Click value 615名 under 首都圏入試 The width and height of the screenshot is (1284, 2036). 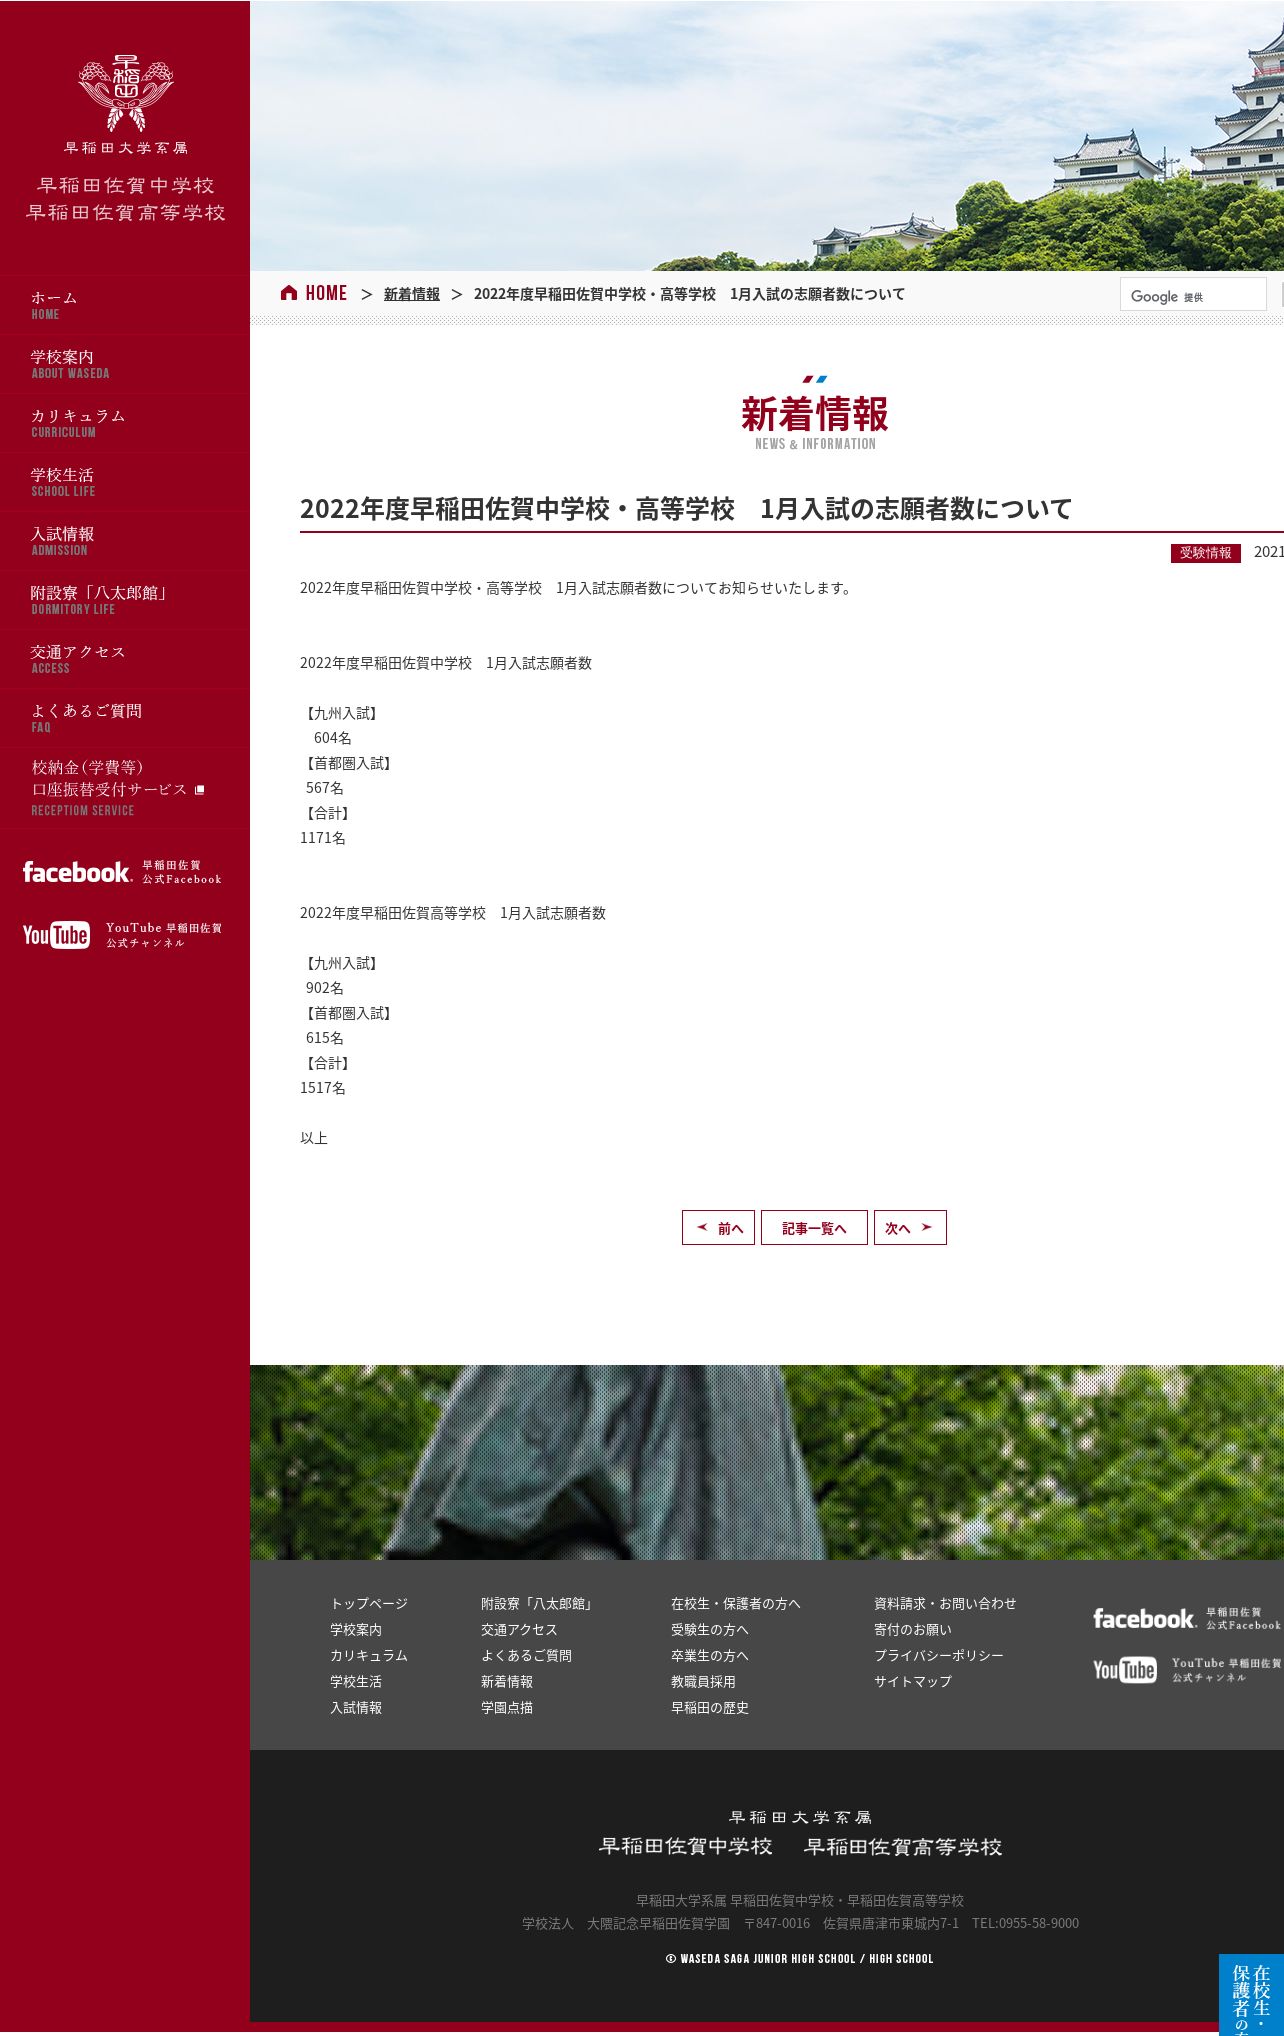point(325,1038)
